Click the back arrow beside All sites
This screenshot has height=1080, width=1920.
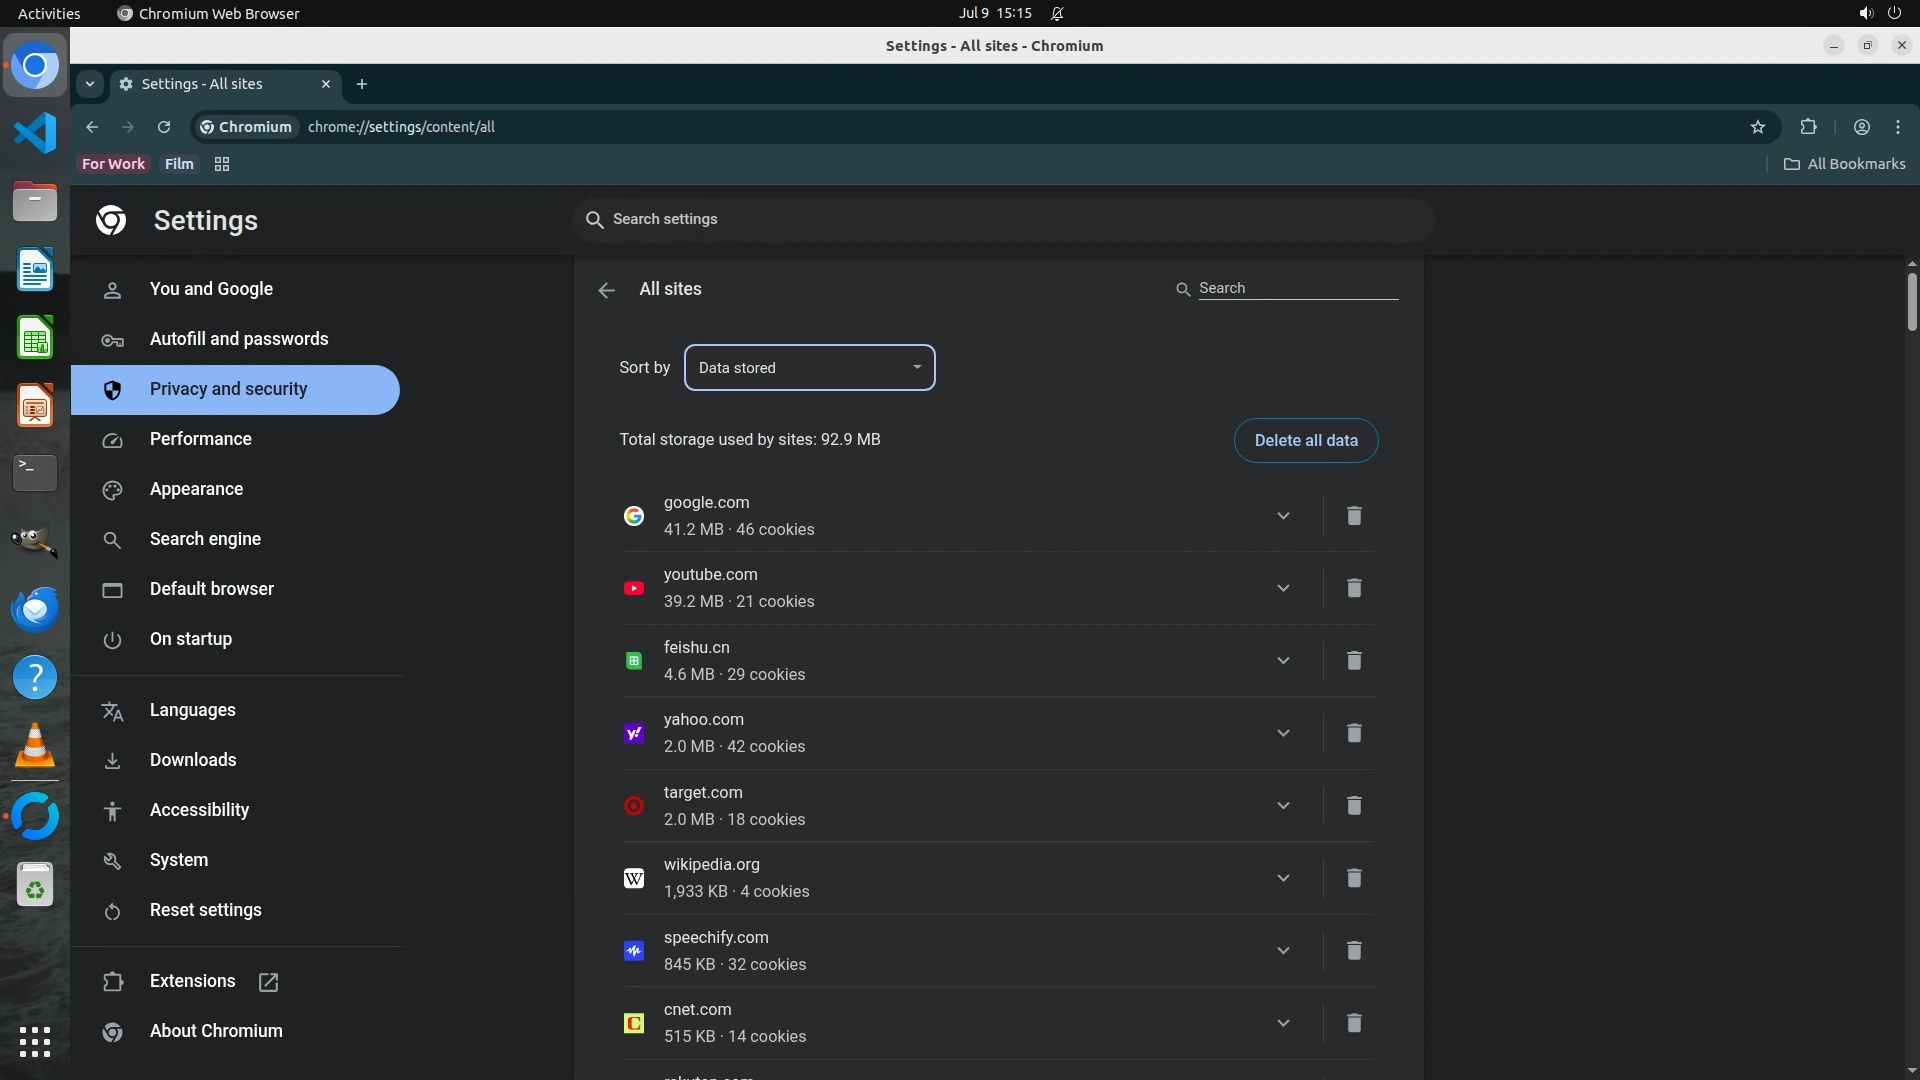pos(606,290)
